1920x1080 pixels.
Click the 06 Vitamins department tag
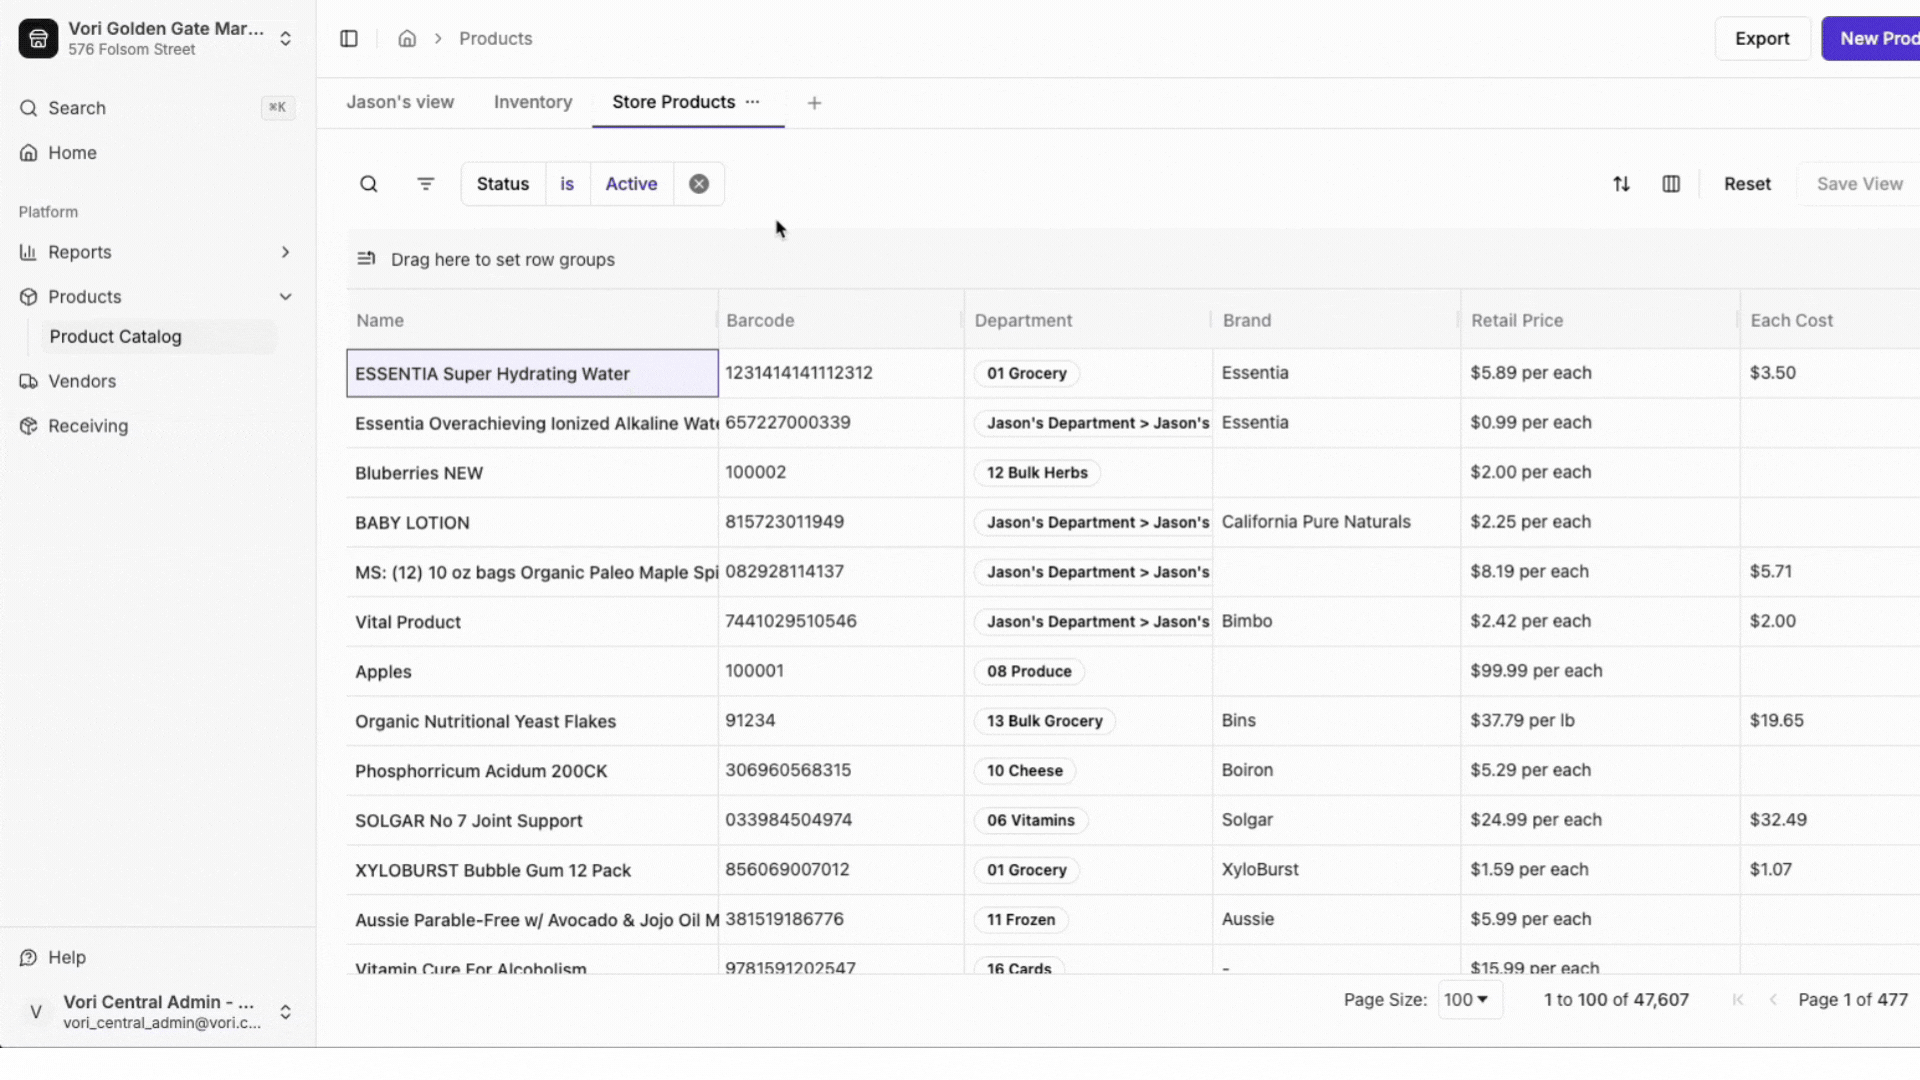click(1031, 820)
